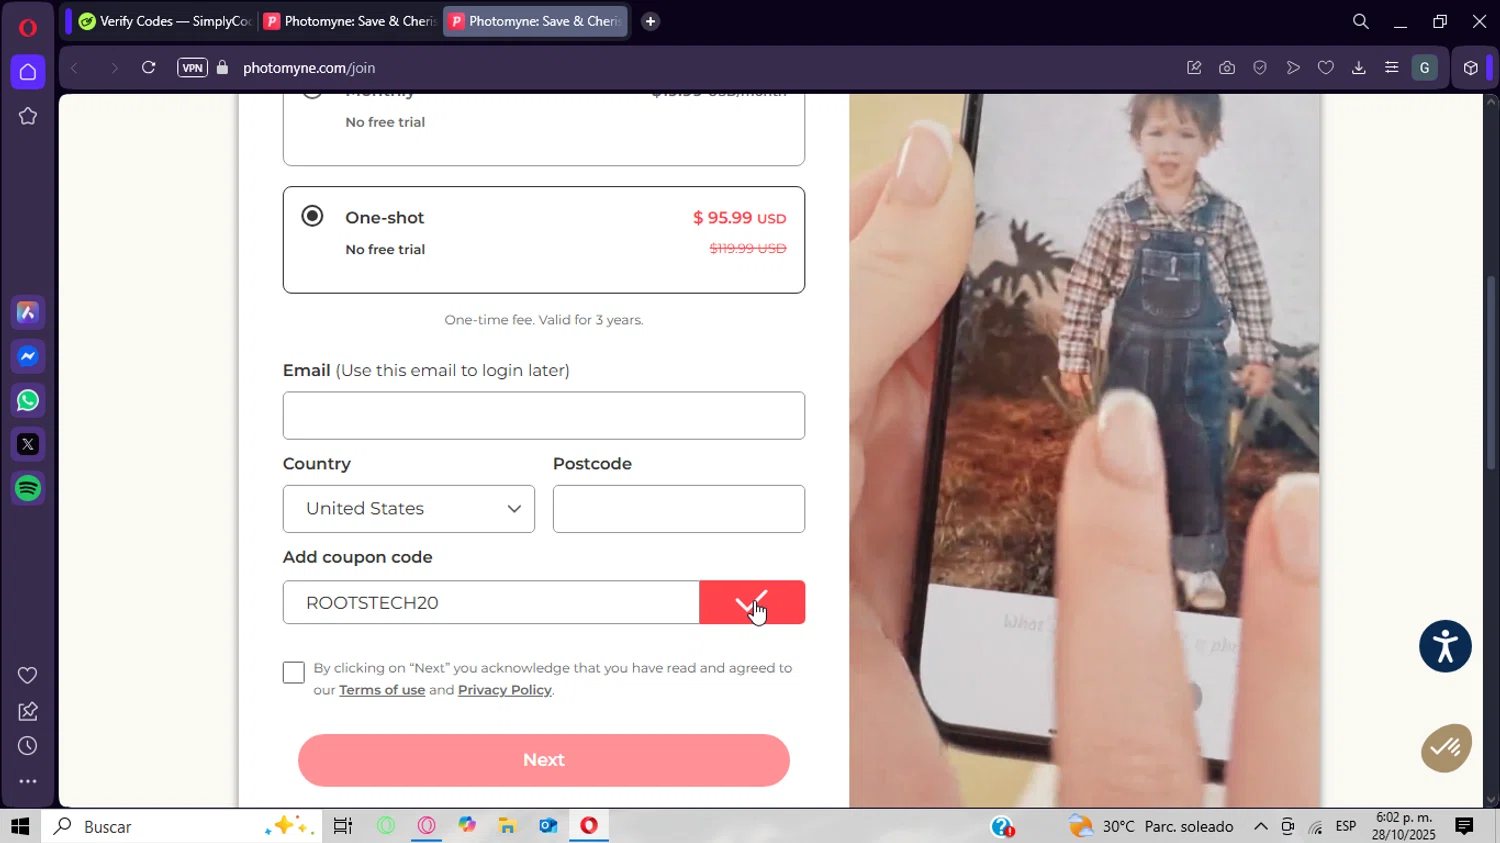Open a new tab with the plus button
This screenshot has width=1500, height=843.
pos(650,21)
